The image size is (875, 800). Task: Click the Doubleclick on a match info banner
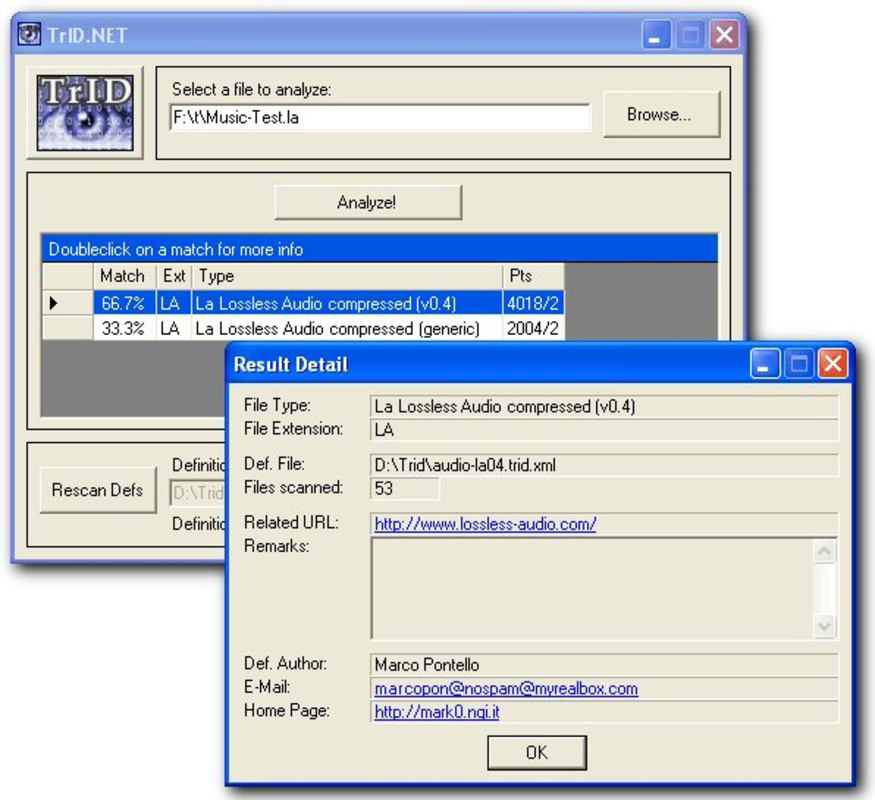click(379, 249)
